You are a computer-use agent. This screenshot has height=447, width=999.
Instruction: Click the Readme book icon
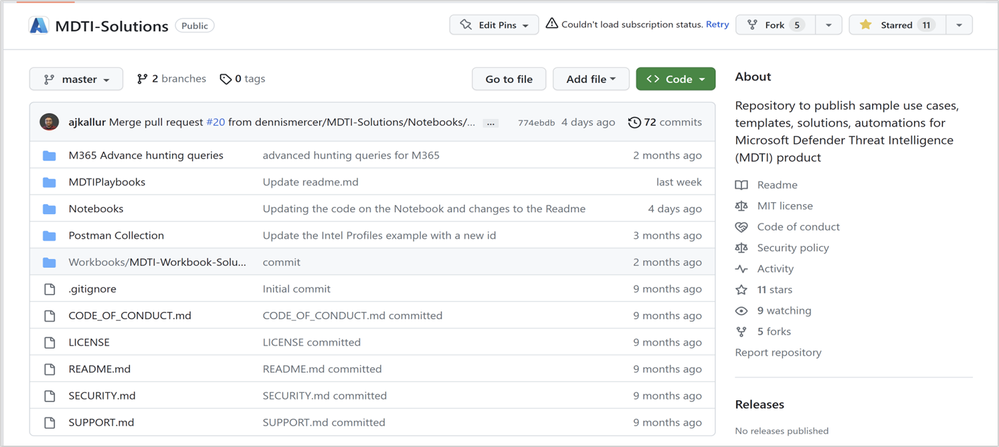tap(741, 185)
